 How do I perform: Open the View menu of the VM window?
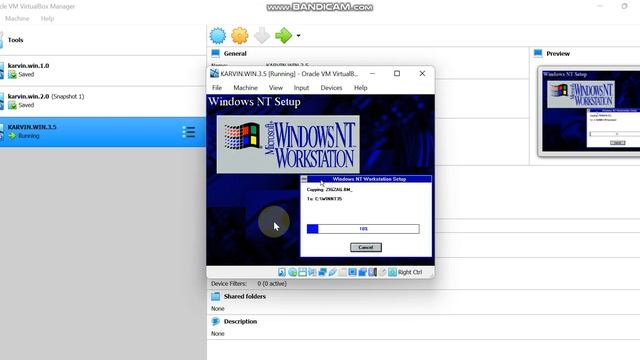(276, 88)
